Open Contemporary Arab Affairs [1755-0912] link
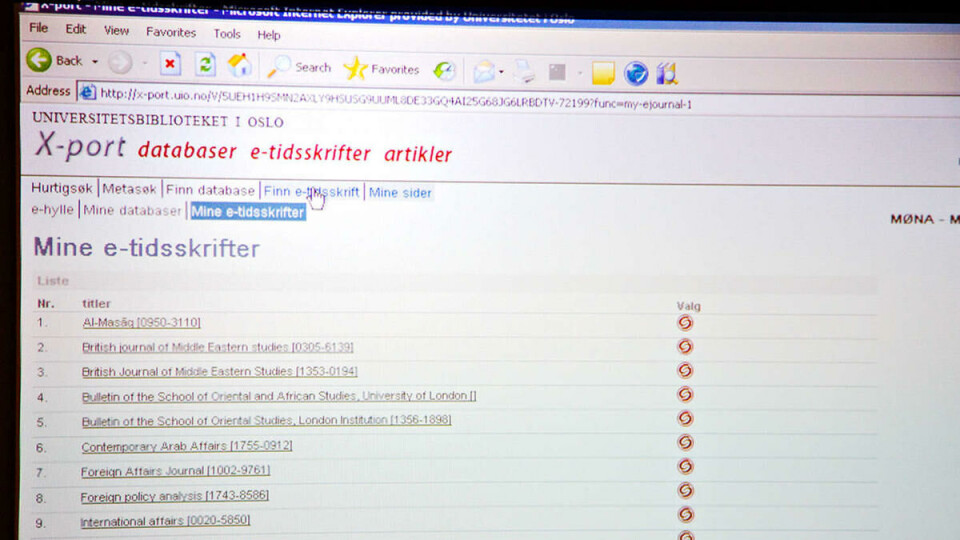Screen dimensions: 960x540 tap(187, 446)
